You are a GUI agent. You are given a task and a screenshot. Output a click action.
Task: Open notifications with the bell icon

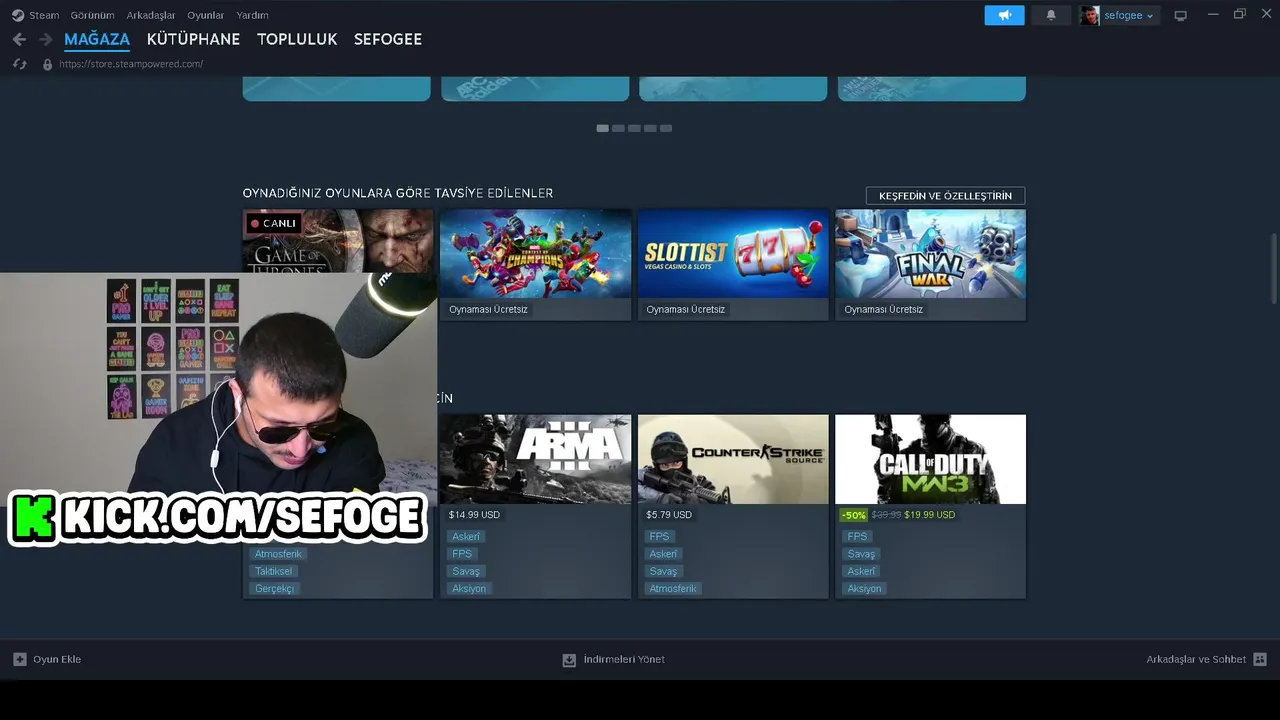point(1051,15)
